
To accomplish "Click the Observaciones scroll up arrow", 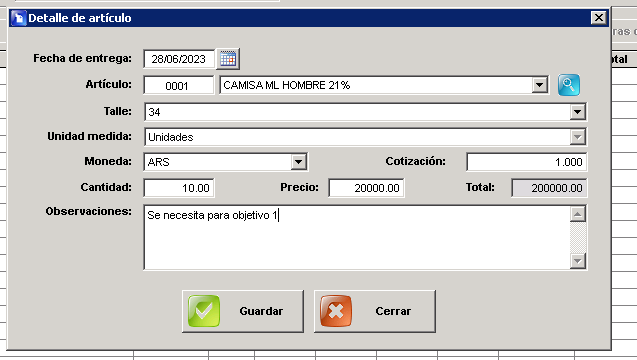I will 578,214.
